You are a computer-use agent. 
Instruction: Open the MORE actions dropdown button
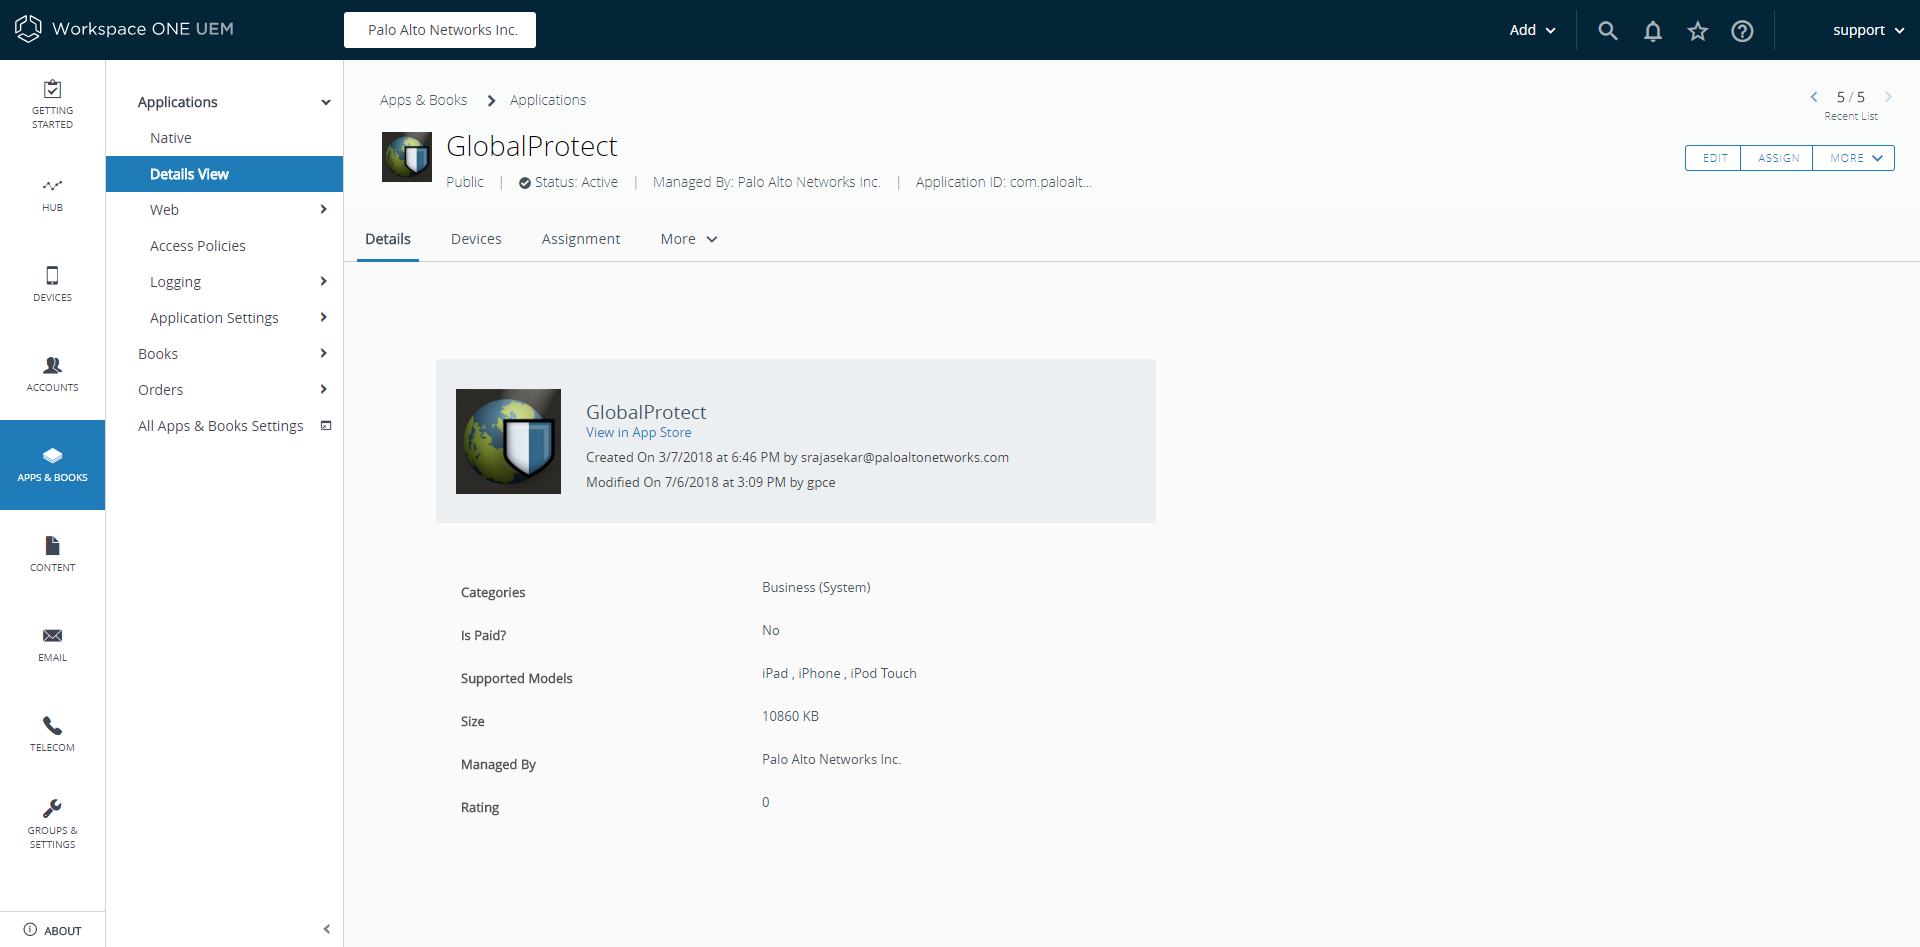point(1853,158)
